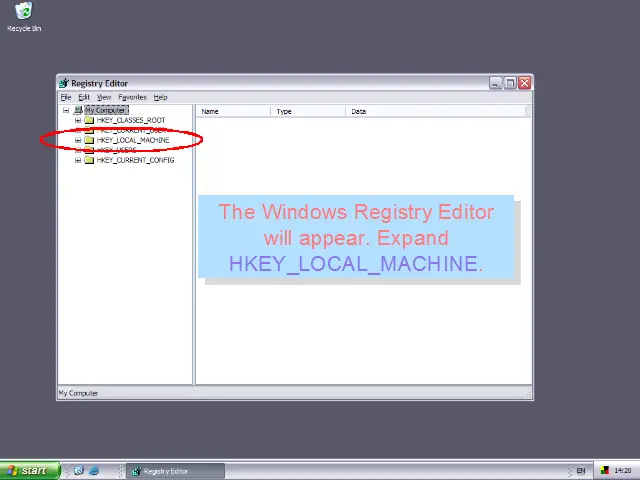Image resolution: width=640 pixels, height=480 pixels.
Task: Expand the HKEY_CURRENT_CONFIG node
Action: 78,160
